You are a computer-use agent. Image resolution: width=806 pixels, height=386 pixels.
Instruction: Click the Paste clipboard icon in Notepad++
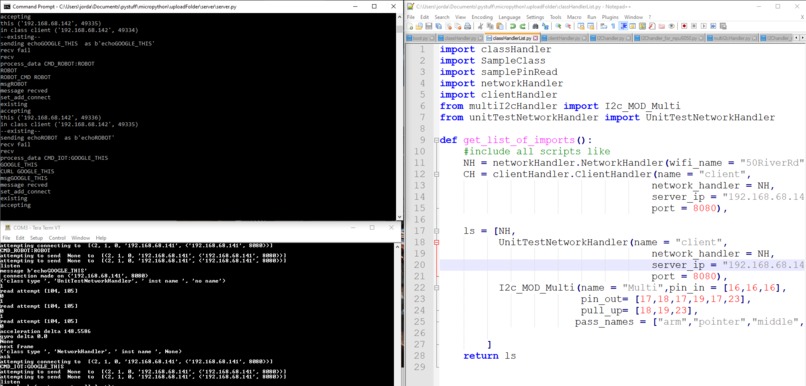500,26
